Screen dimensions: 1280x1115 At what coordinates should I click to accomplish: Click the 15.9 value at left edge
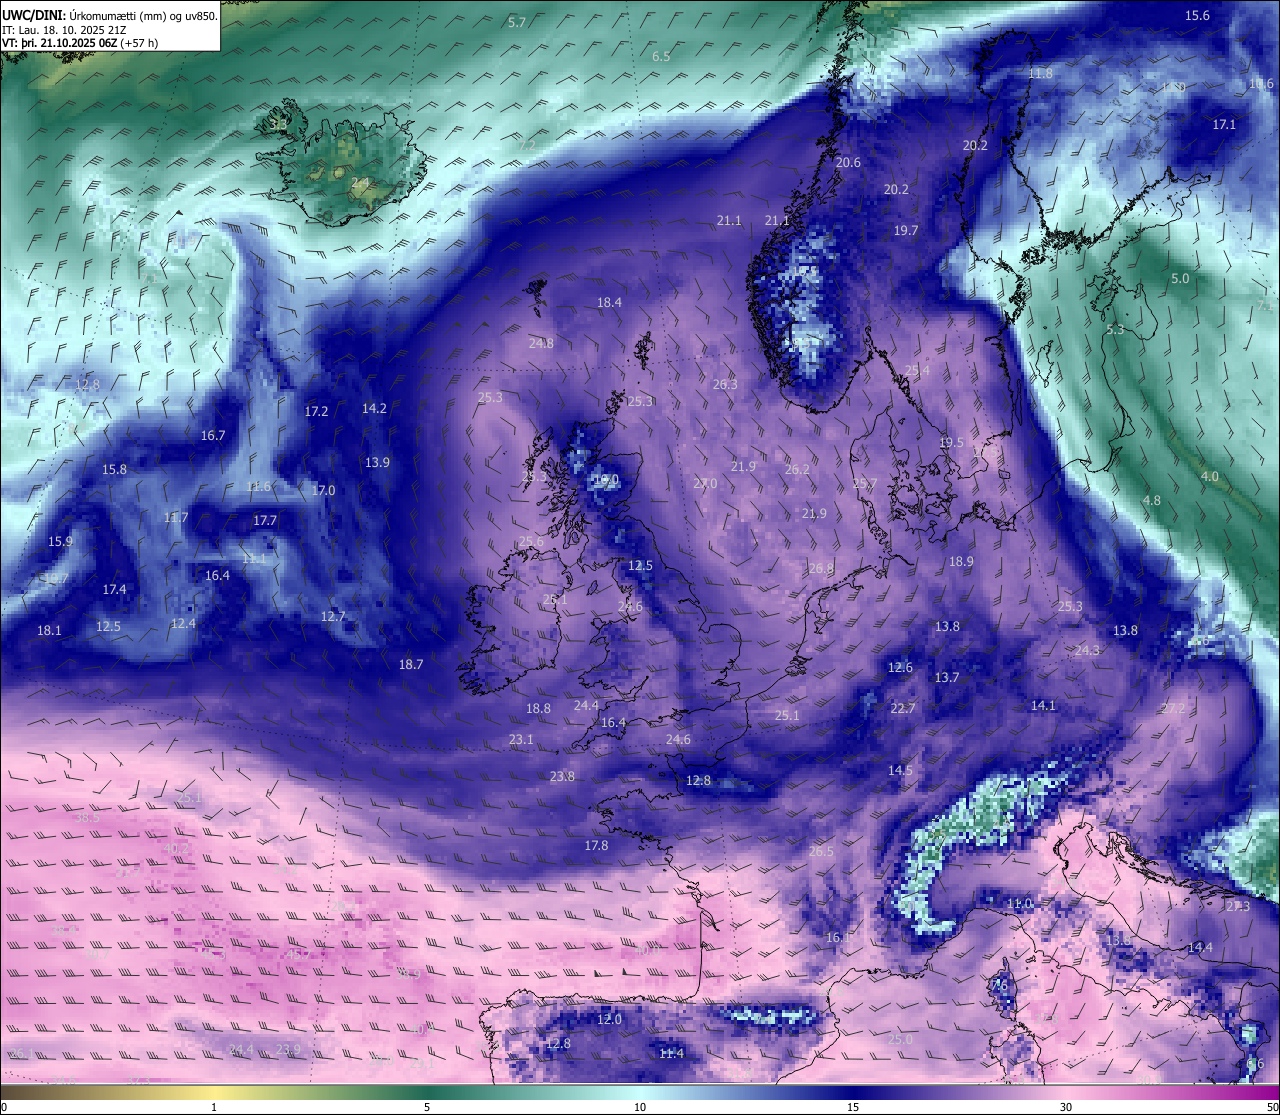(x=60, y=541)
